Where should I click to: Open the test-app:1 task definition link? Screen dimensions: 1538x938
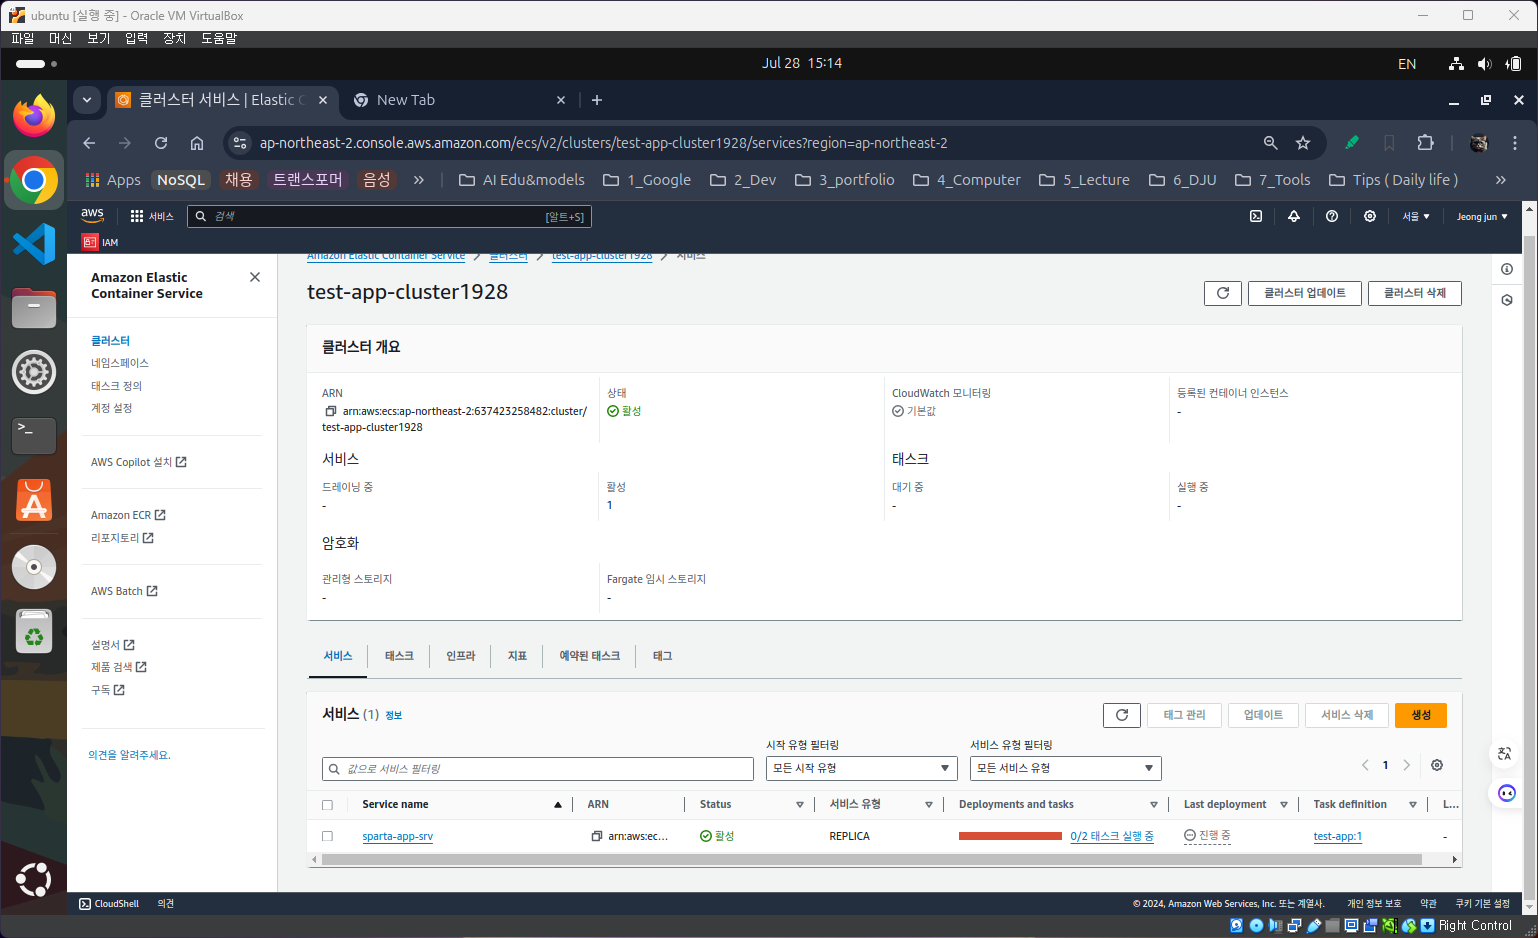pyautogui.click(x=1338, y=836)
